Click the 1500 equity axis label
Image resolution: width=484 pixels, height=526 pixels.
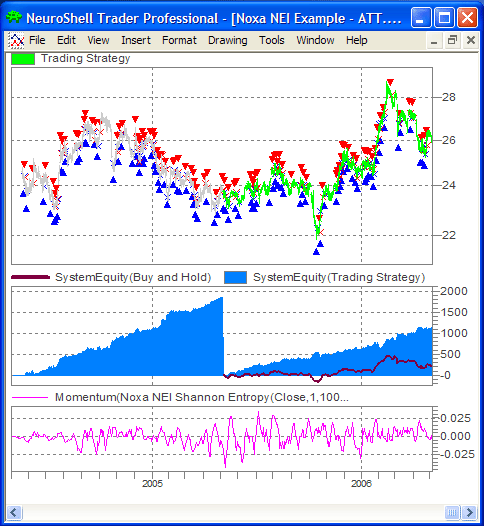coord(454,313)
